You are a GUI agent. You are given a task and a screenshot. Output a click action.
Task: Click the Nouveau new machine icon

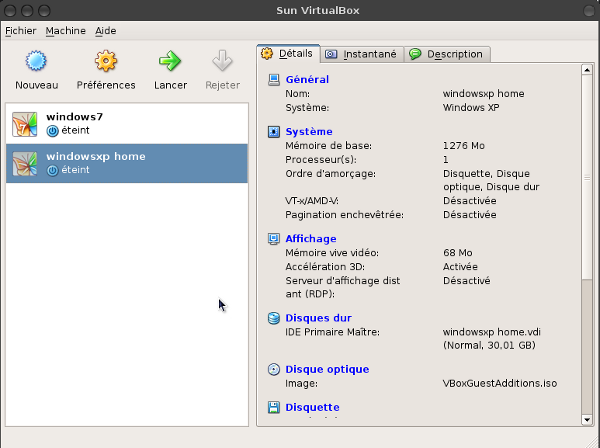[x=36, y=62]
